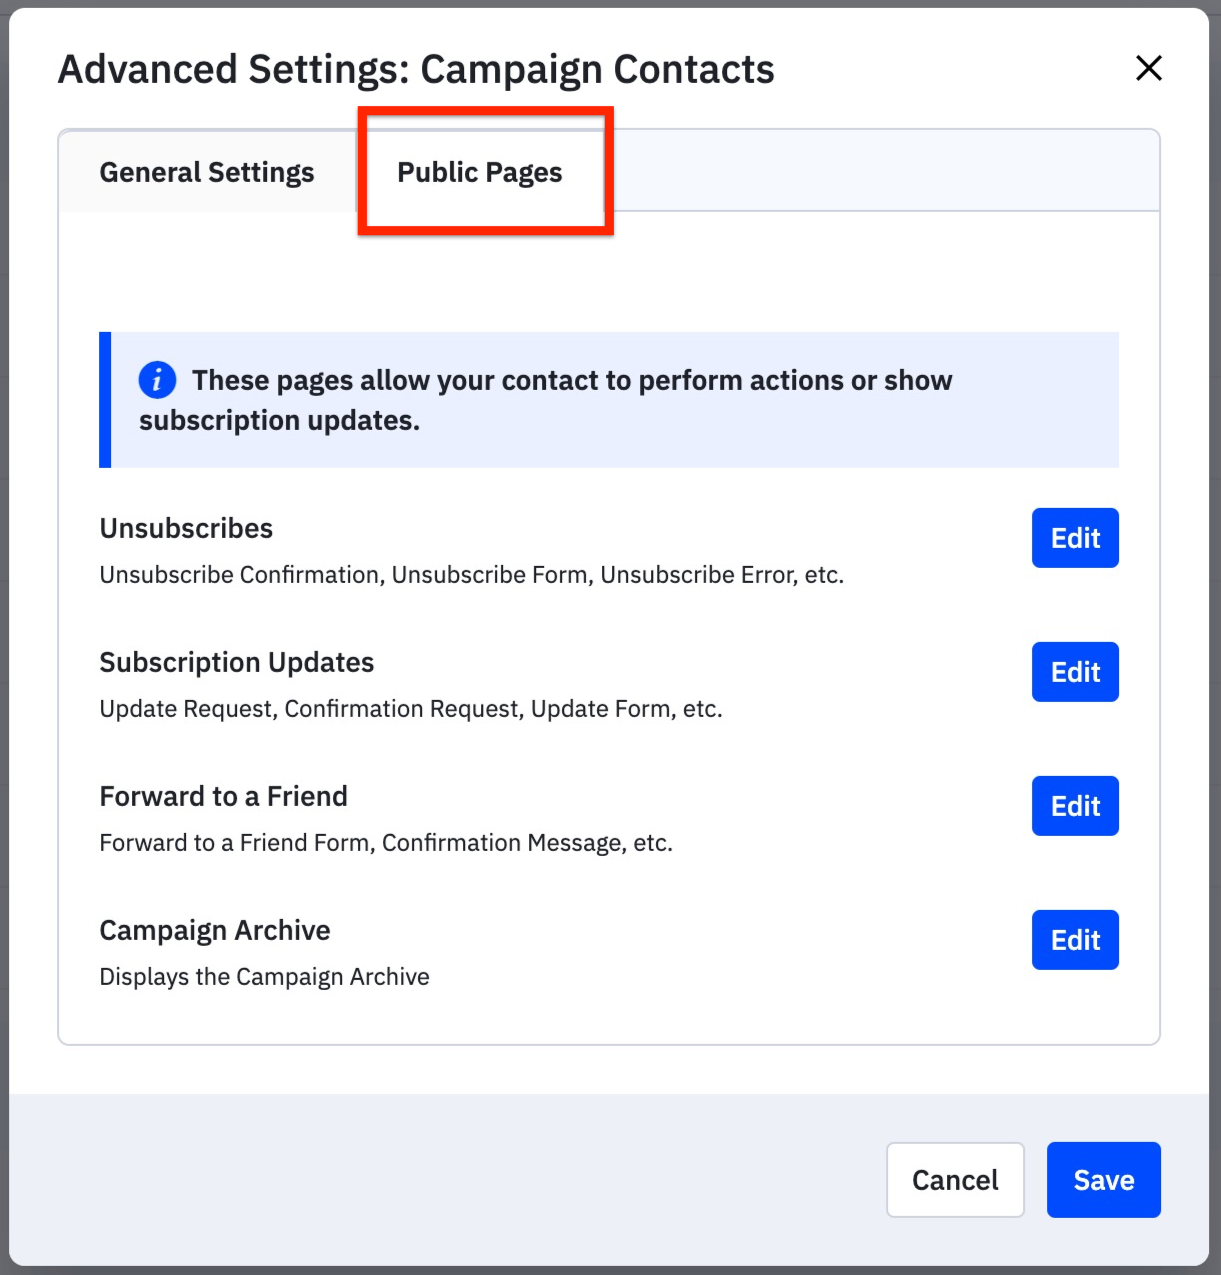Click the Advanced Settings dialog title

[416, 69]
